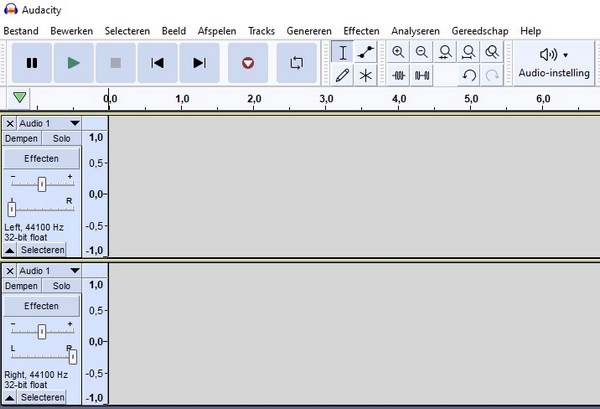Open the Analyseren menu
This screenshot has height=409, width=600.
point(415,31)
